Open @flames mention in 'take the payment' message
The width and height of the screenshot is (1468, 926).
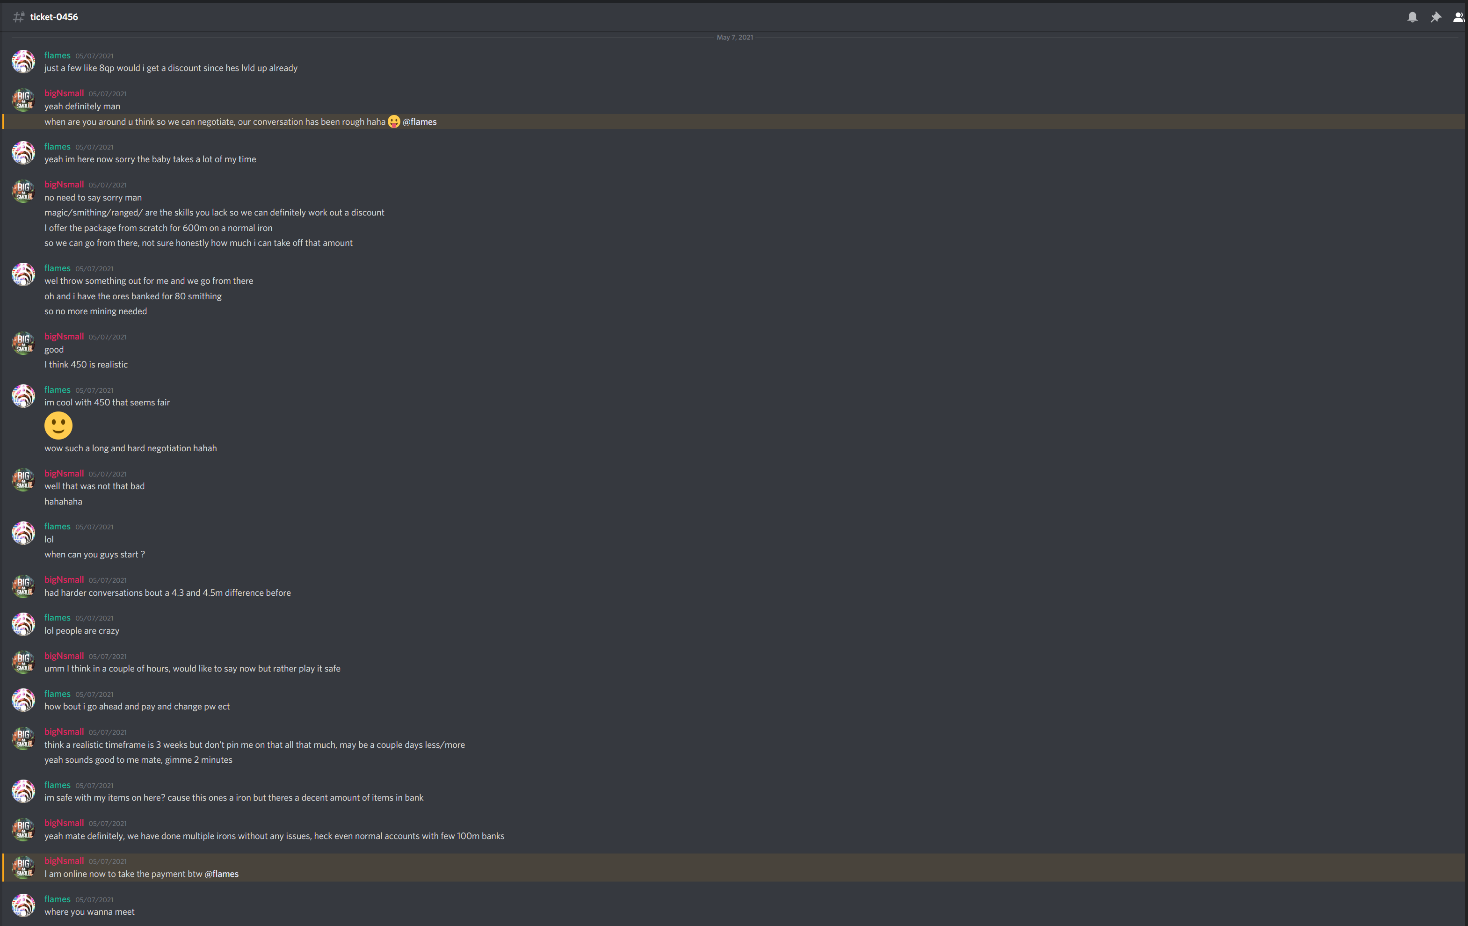tap(221, 874)
